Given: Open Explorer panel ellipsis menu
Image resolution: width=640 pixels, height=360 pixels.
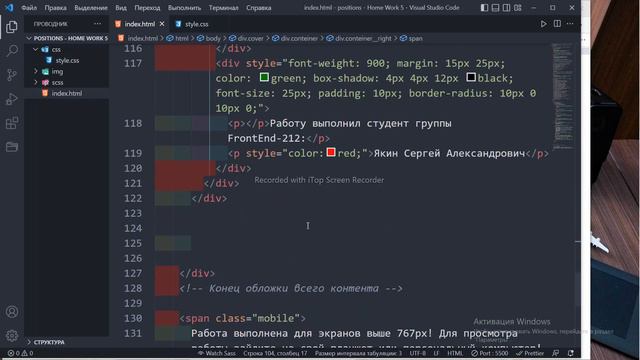Looking at the screenshot, I should click(x=98, y=24).
